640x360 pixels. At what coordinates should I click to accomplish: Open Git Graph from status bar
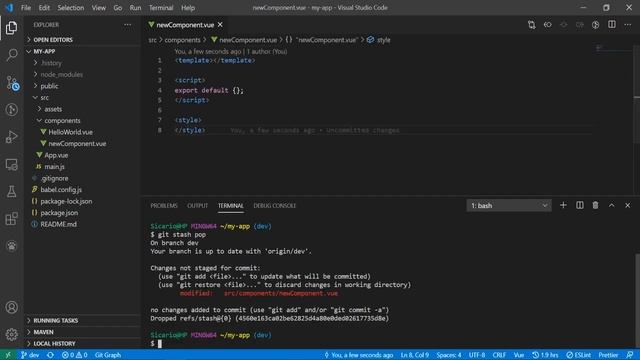tap(108, 355)
